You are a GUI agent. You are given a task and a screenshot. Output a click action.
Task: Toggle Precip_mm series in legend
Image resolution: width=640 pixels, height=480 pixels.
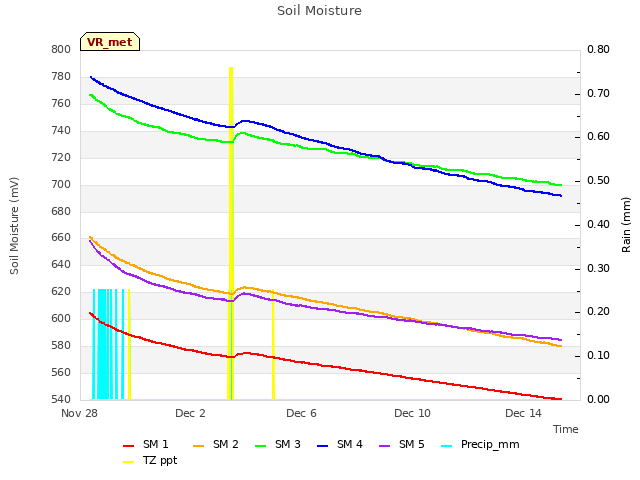pyautogui.click(x=480, y=444)
